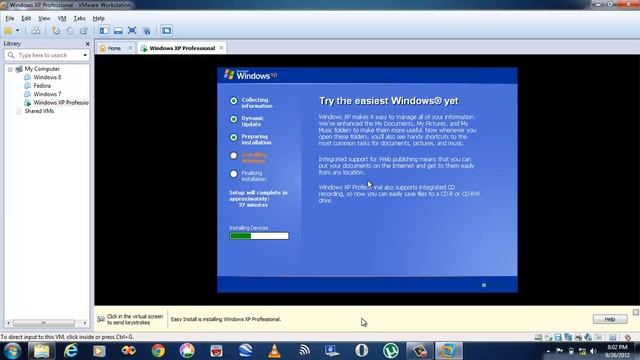Open the power options toolbar icon
640x360 pixels.
[x=8, y=31]
